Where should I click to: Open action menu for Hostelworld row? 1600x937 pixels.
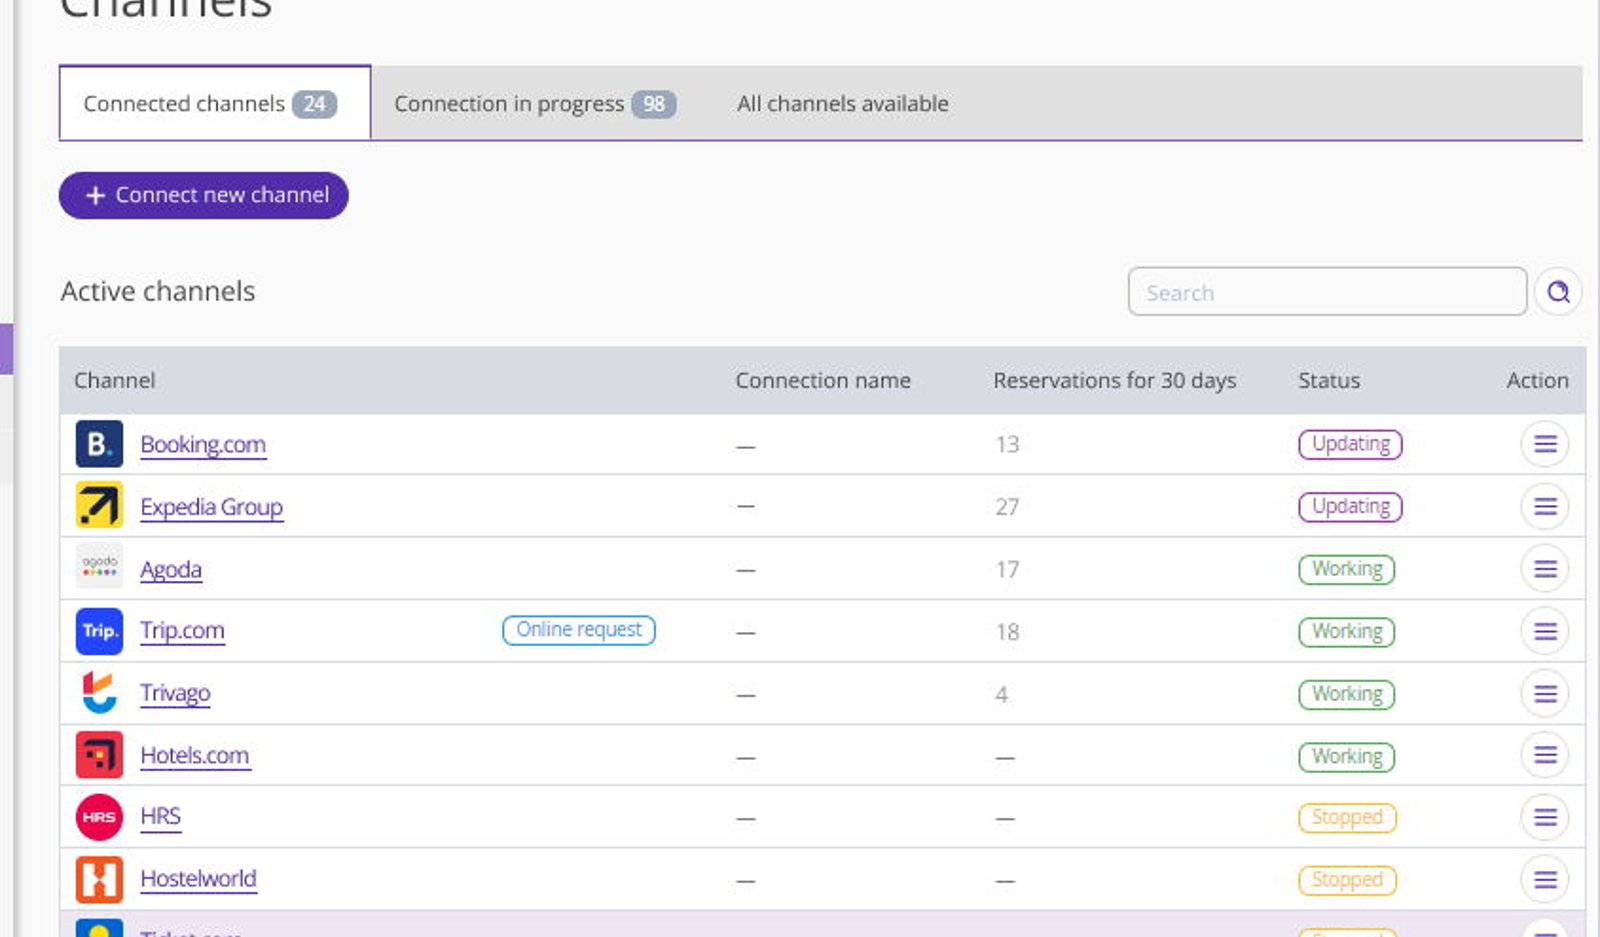coord(1545,880)
